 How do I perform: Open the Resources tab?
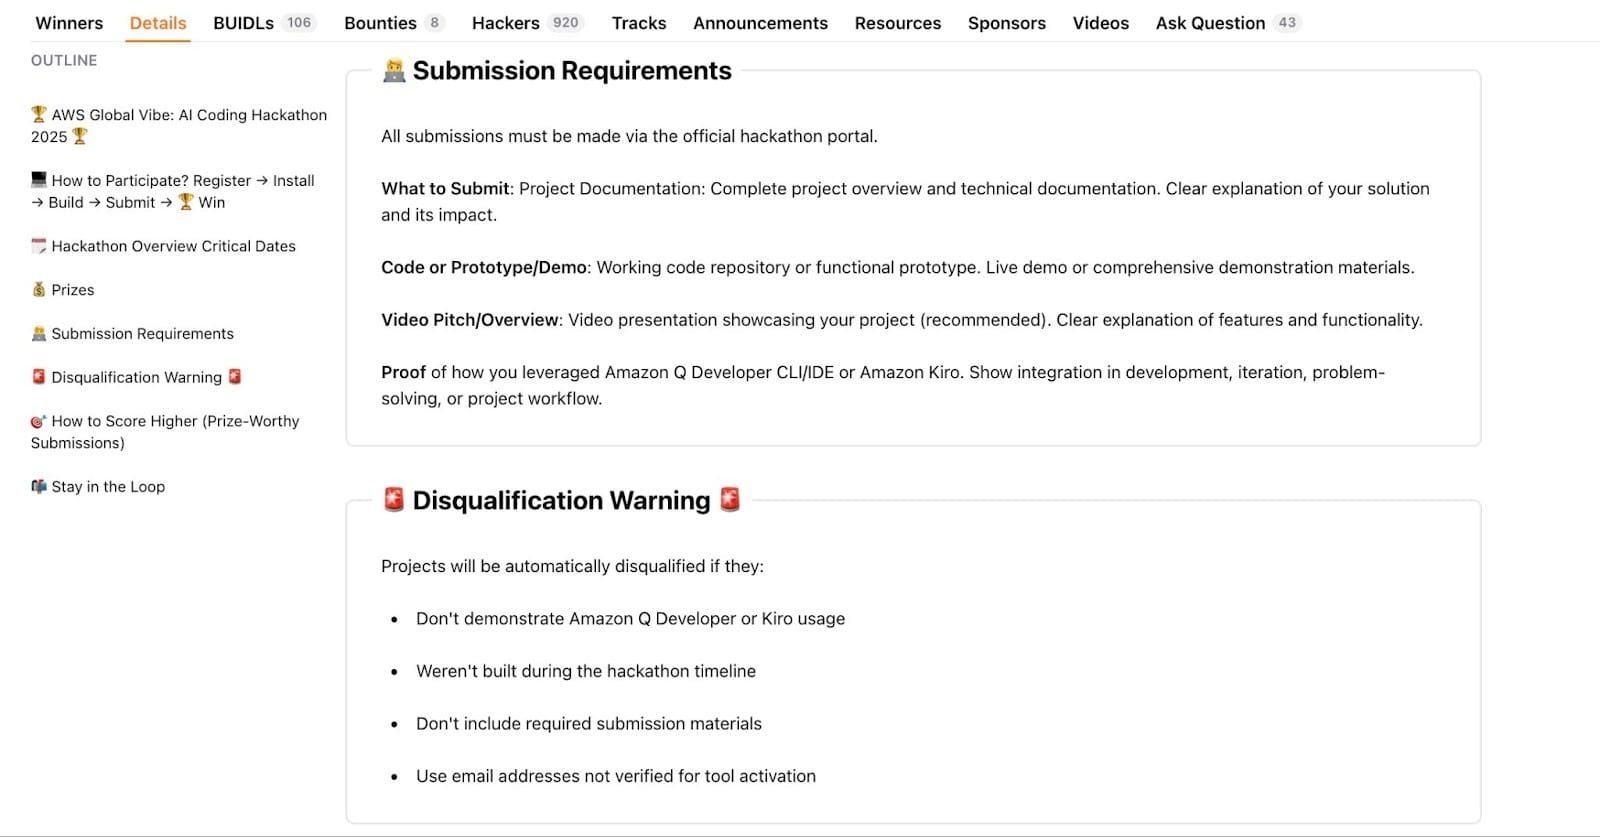[x=897, y=22]
